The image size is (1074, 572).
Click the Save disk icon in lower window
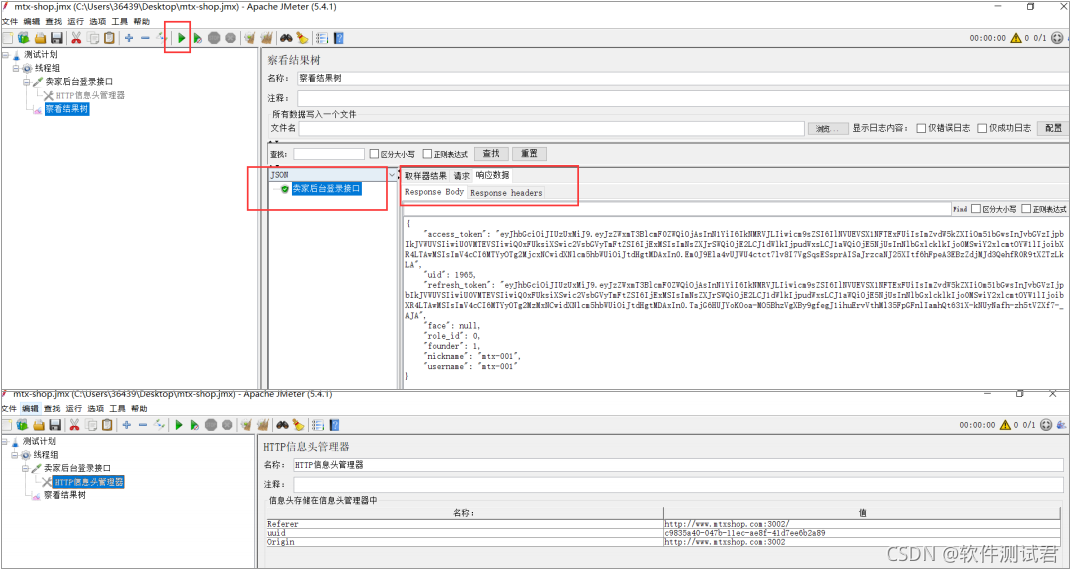[55, 425]
